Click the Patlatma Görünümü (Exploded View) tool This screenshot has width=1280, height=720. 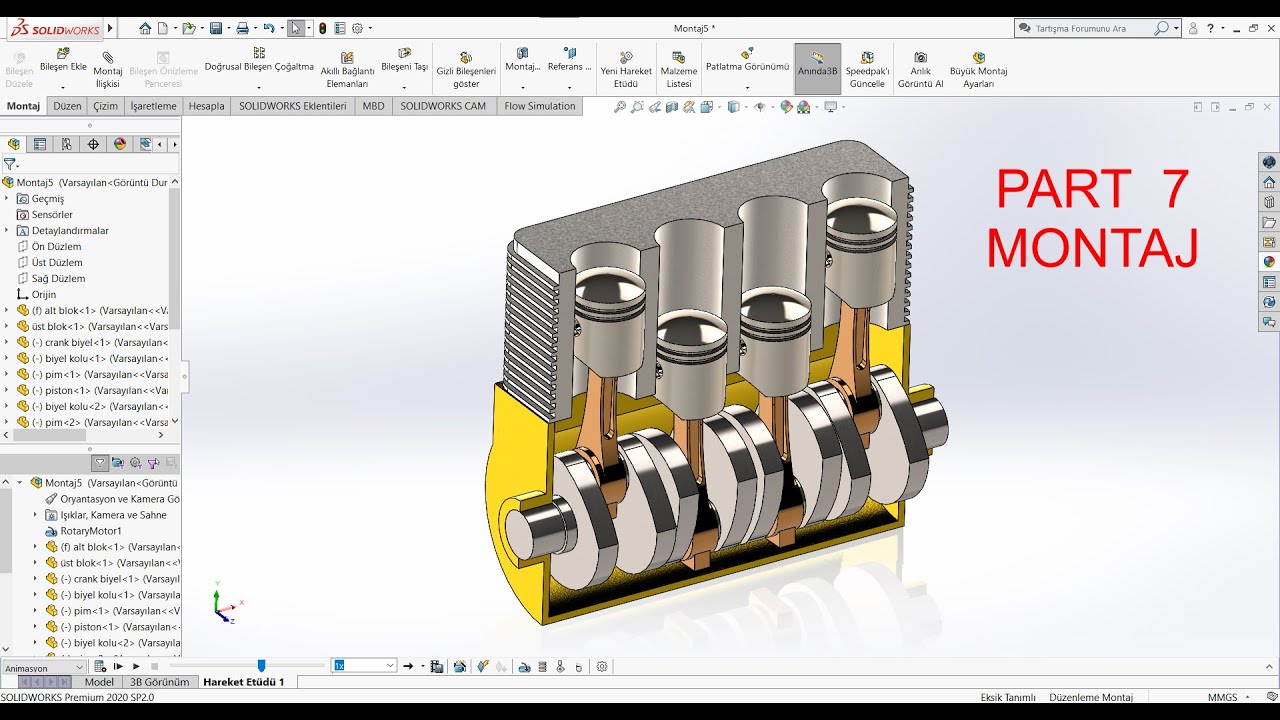(x=747, y=62)
